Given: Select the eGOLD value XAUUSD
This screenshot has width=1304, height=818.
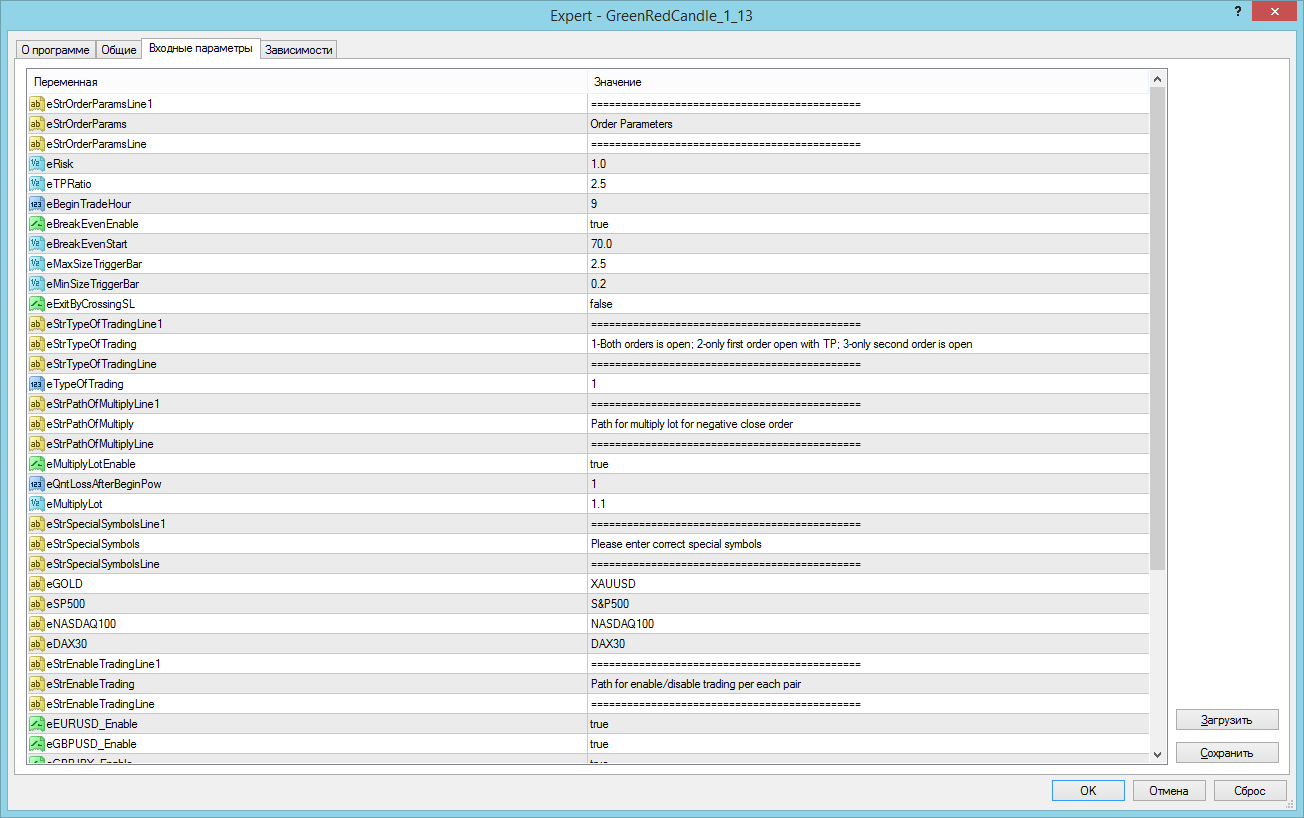Looking at the screenshot, I should click(x=613, y=584).
